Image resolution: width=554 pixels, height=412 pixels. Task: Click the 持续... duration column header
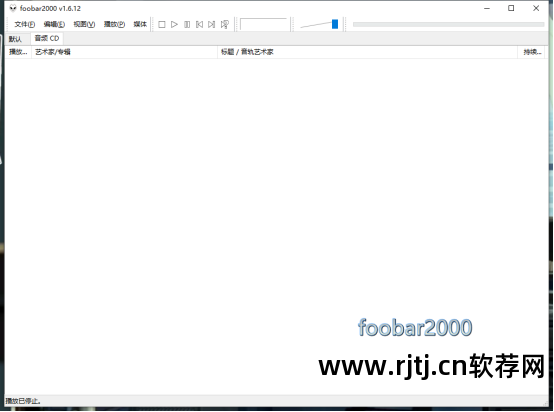point(531,52)
